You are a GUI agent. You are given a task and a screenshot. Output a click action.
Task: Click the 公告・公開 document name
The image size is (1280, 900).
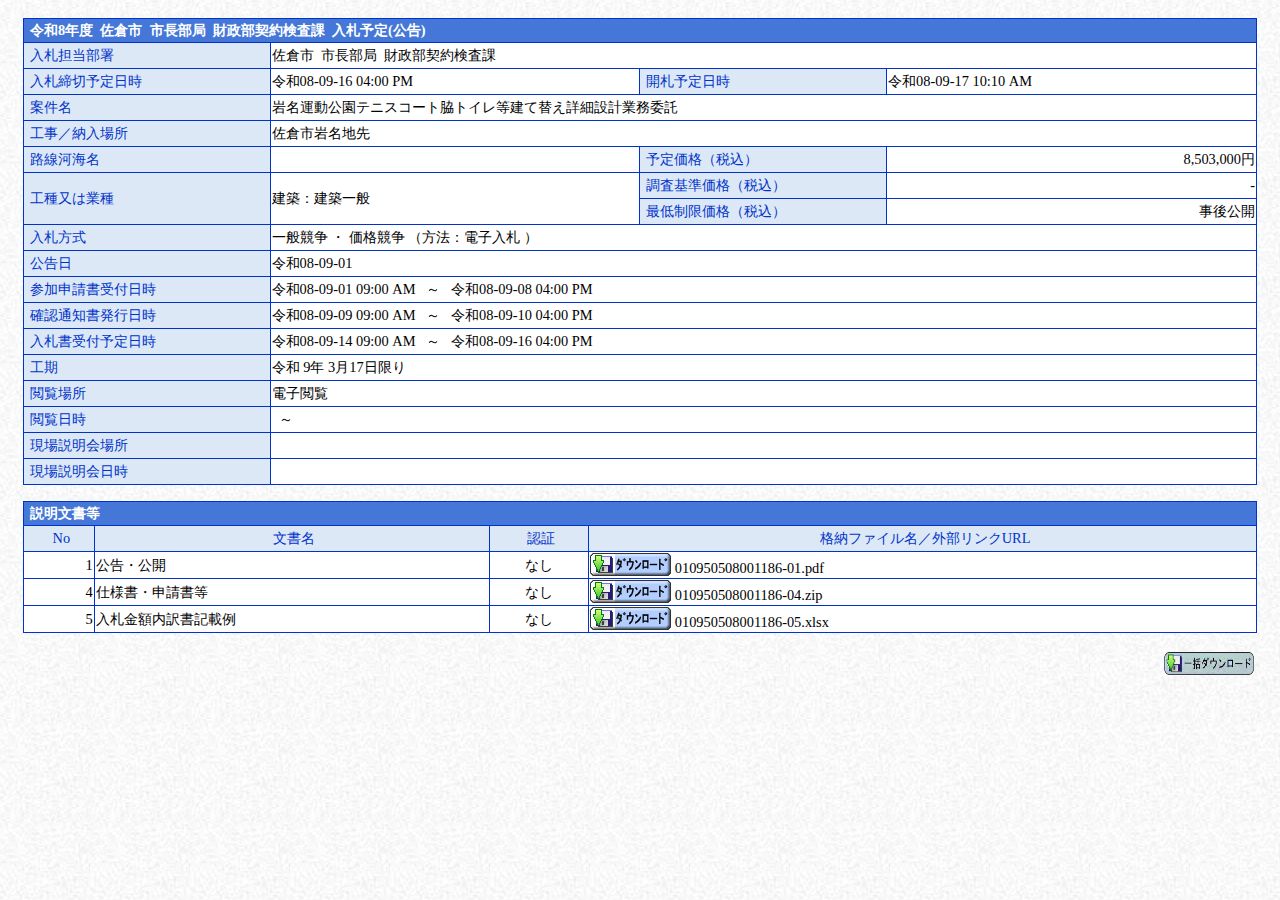(x=131, y=565)
